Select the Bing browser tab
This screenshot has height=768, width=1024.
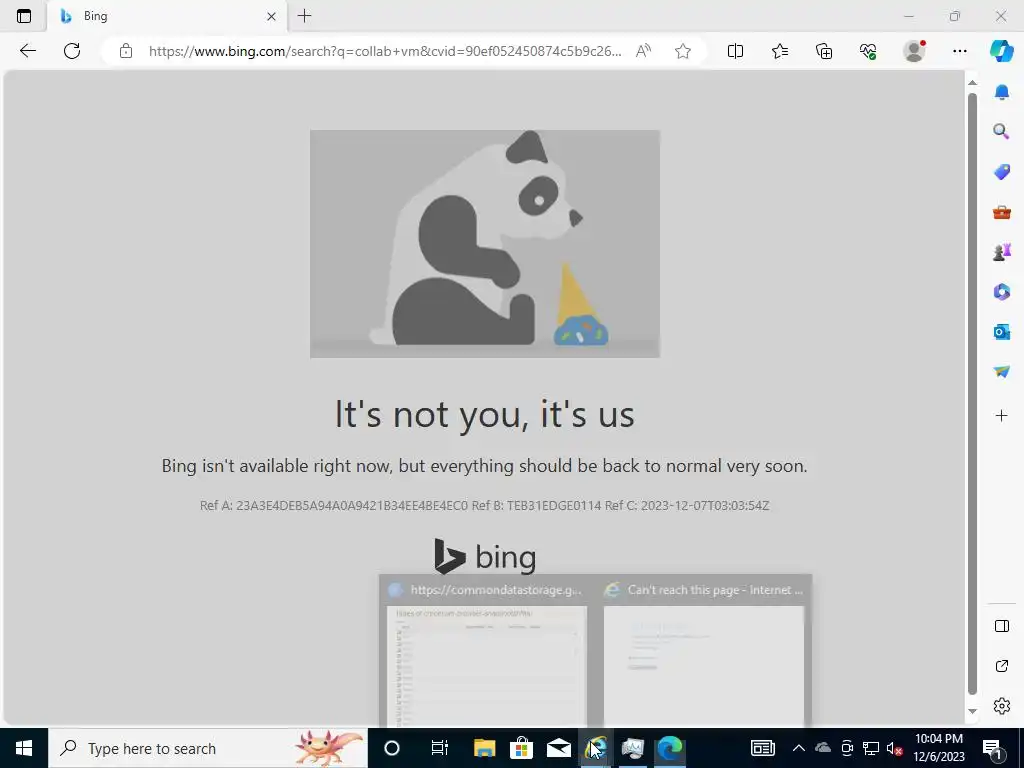[167, 16]
